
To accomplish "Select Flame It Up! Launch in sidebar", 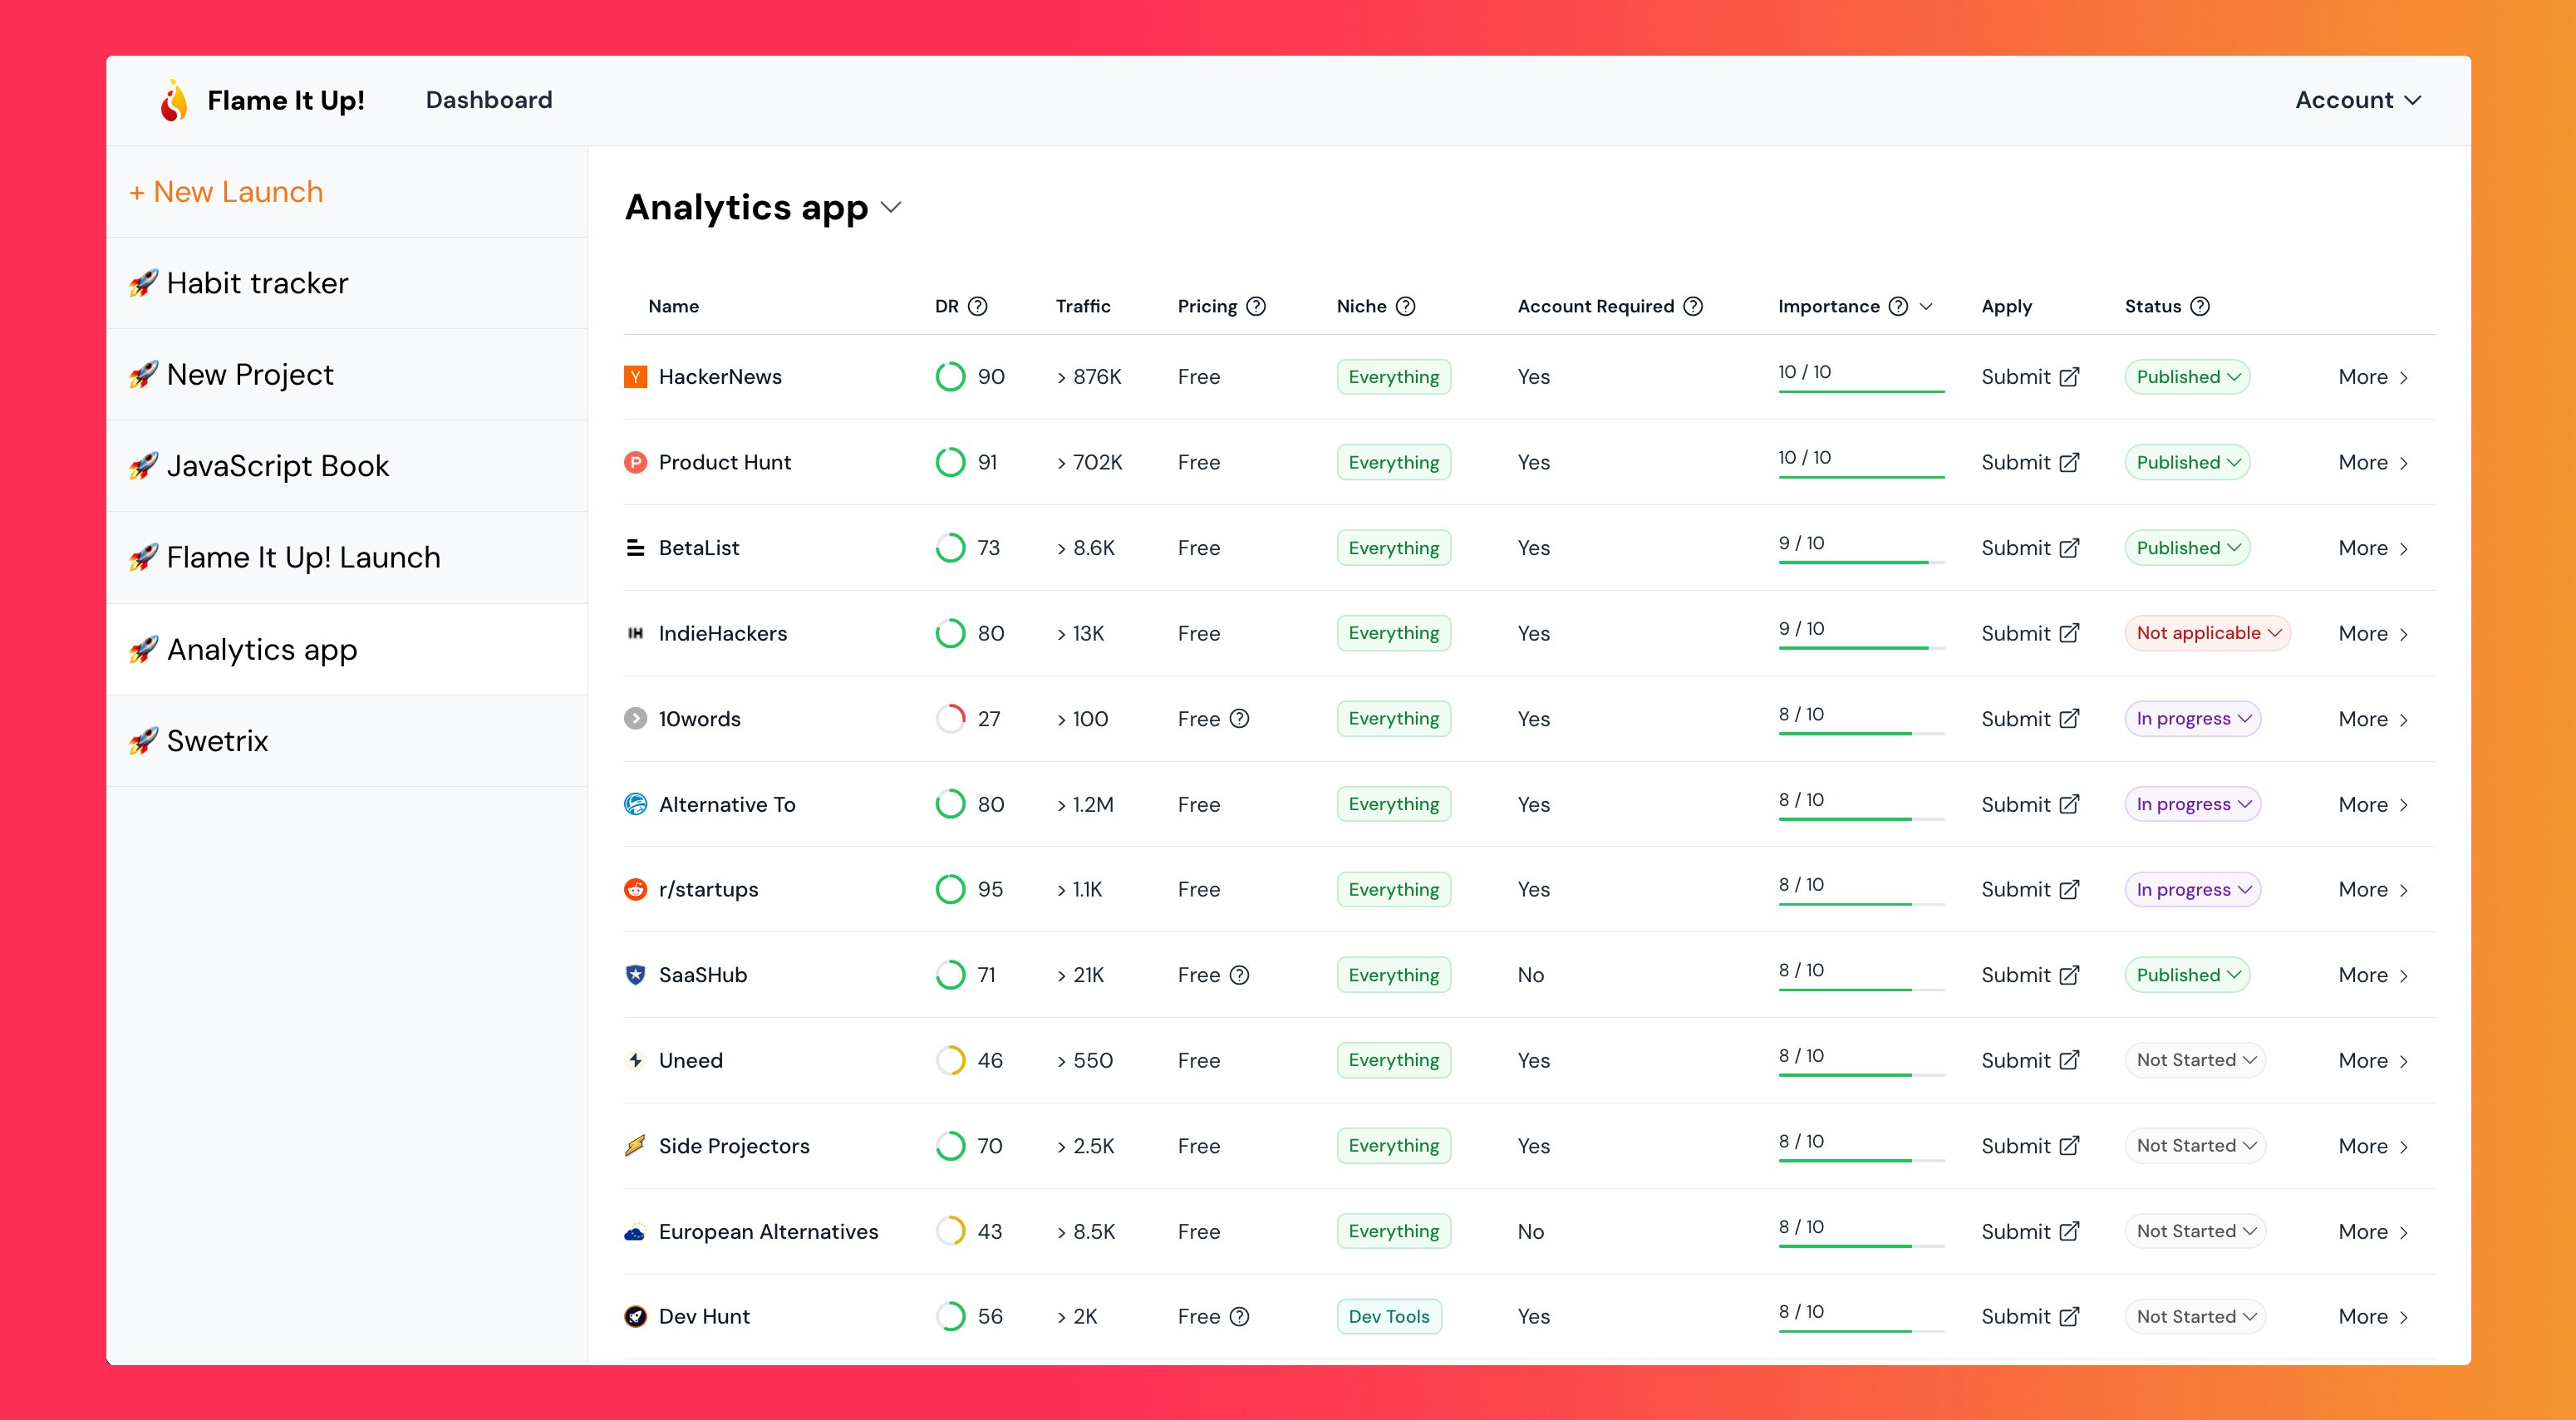I will [x=347, y=557].
